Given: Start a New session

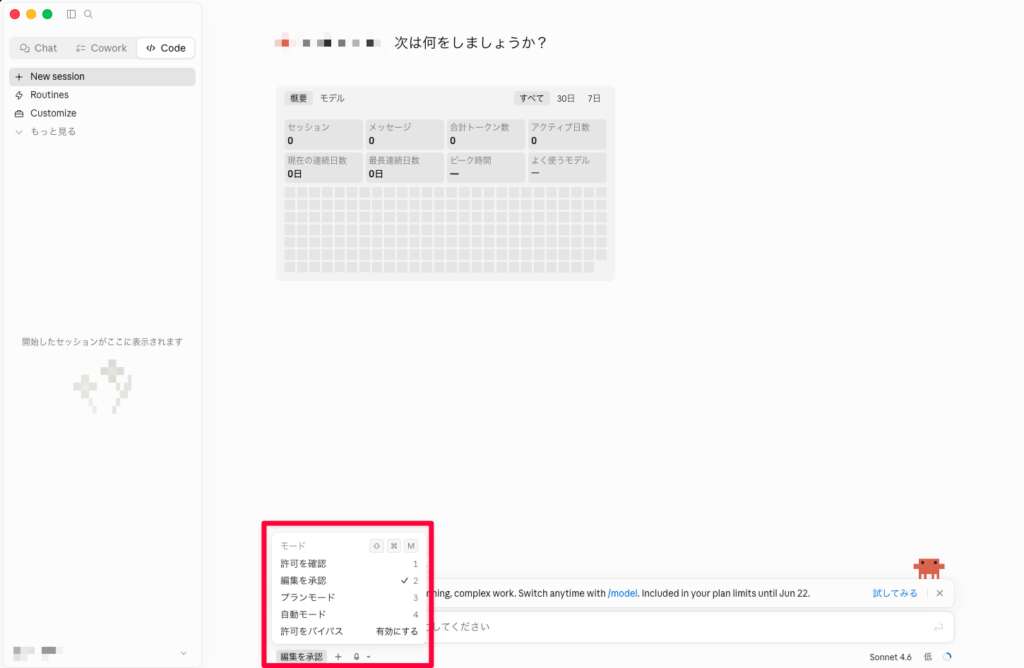Looking at the screenshot, I should (x=102, y=76).
